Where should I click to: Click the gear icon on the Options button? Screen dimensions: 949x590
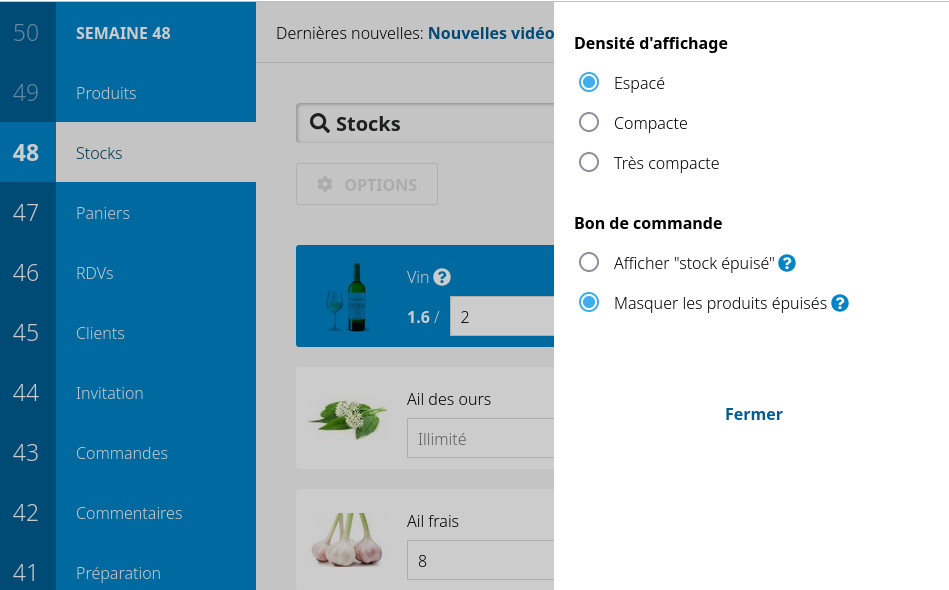click(x=325, y=185)
